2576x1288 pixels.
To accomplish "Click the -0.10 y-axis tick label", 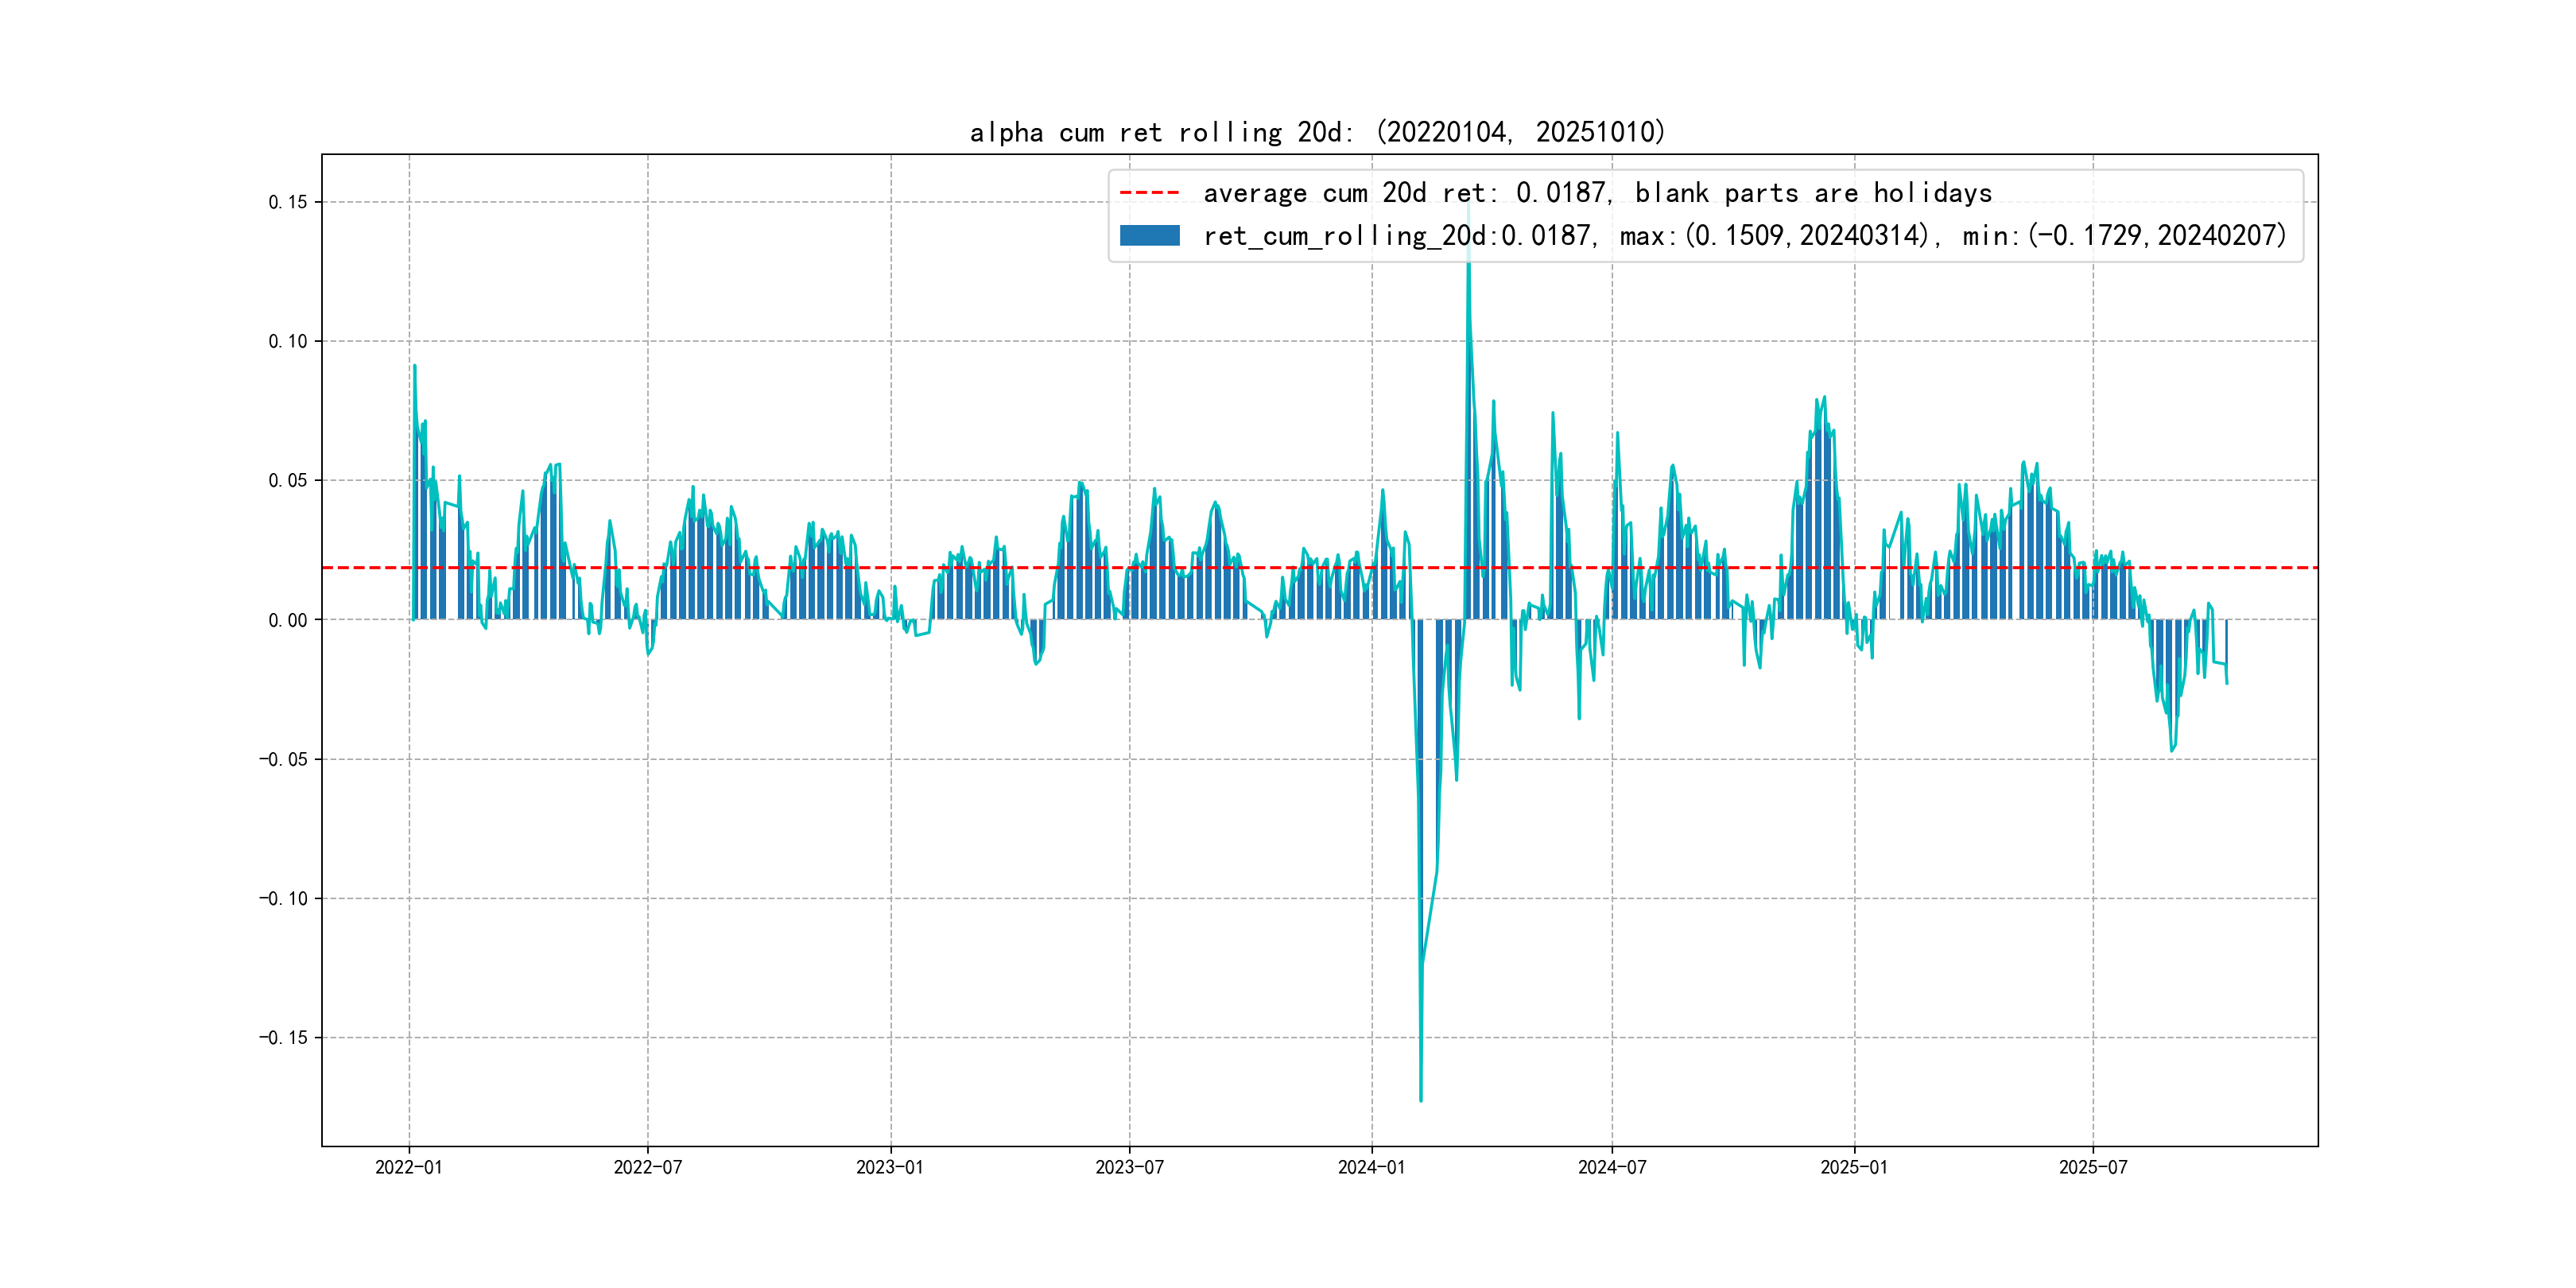I will [x=283, y=898].
